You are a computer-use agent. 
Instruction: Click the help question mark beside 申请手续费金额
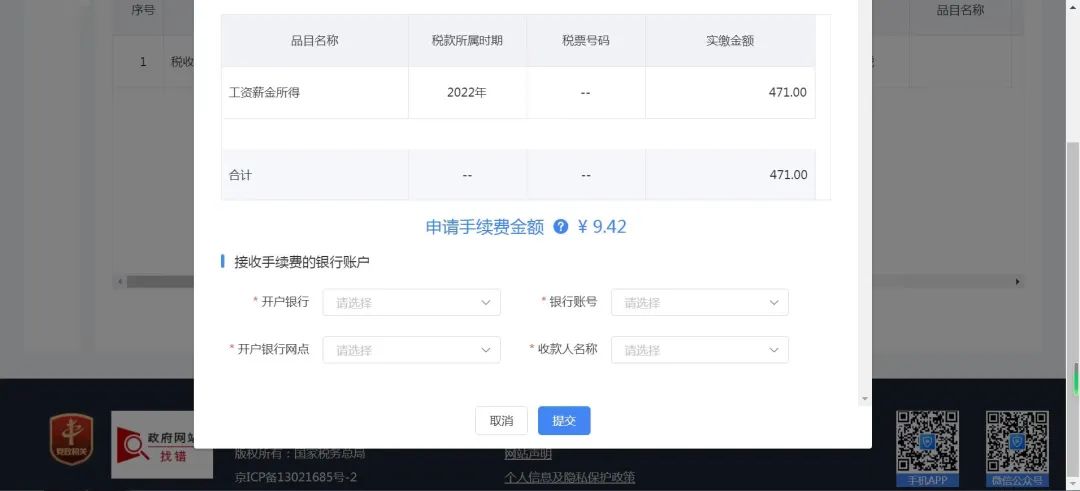click(561, 227)
